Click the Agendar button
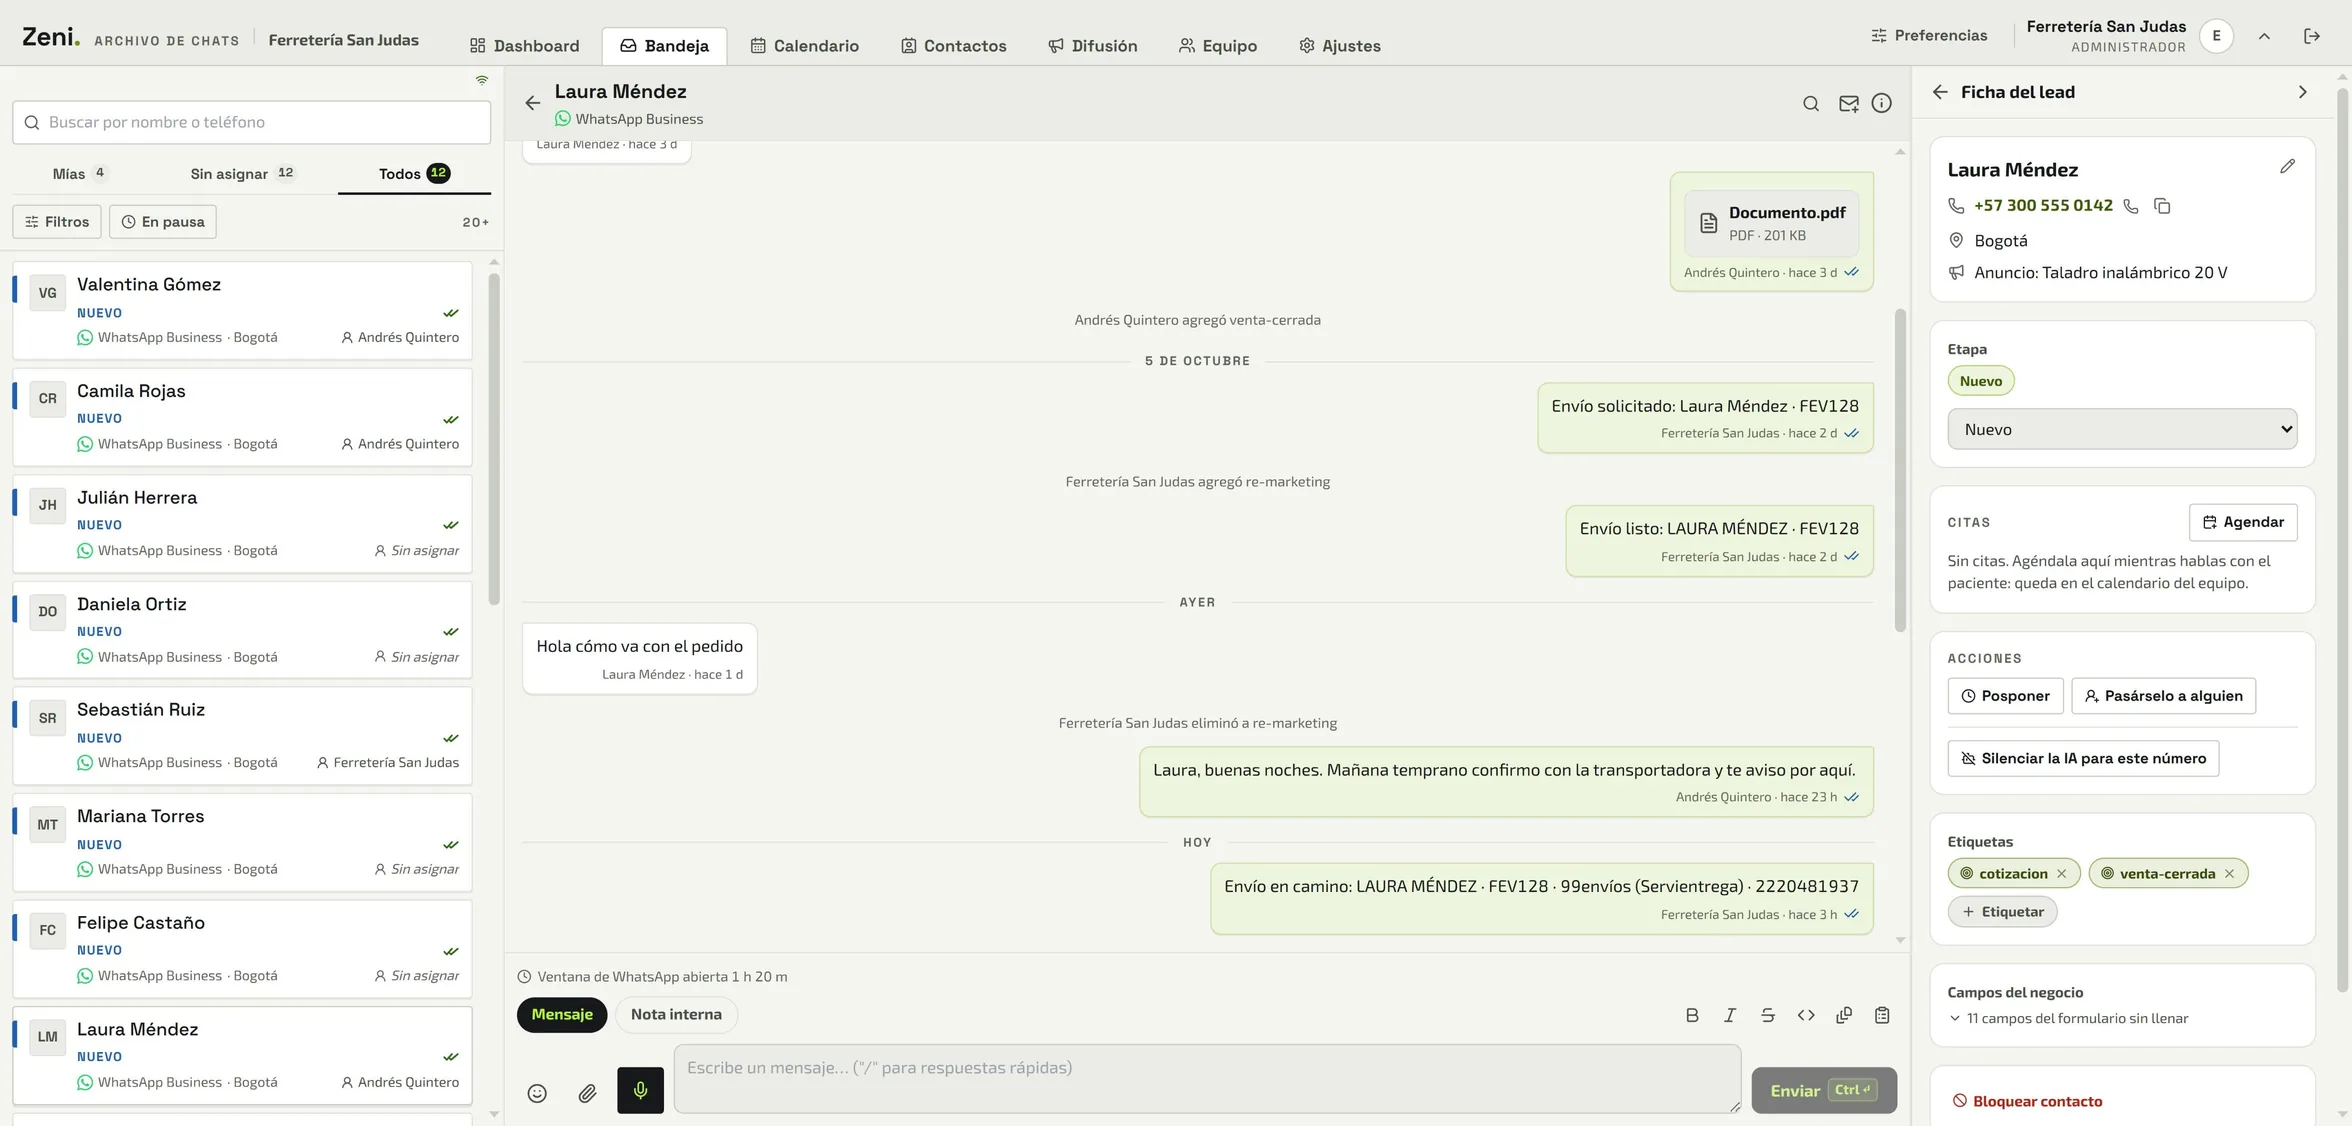The width and height of the screenshot is (2352, 1126). point(2243,522)
